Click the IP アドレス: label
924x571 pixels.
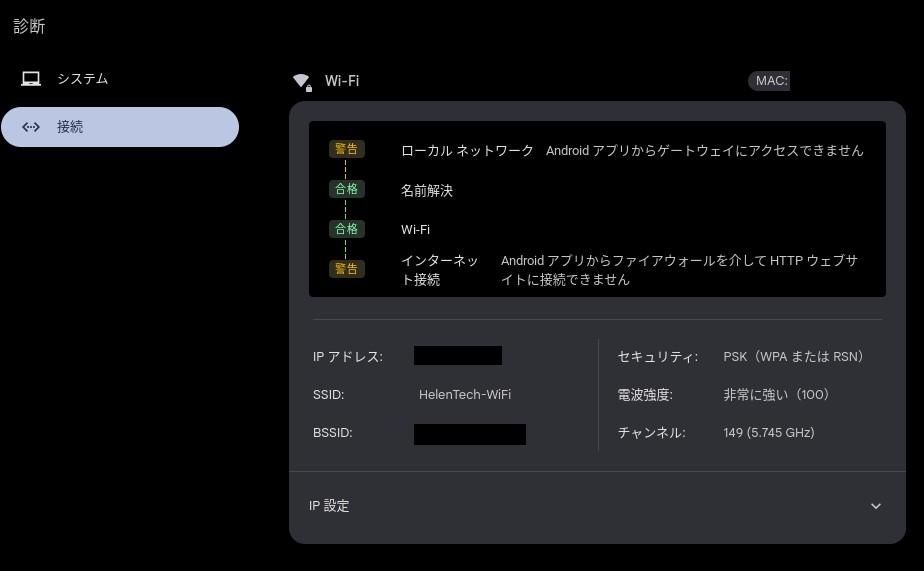point(348,357)
